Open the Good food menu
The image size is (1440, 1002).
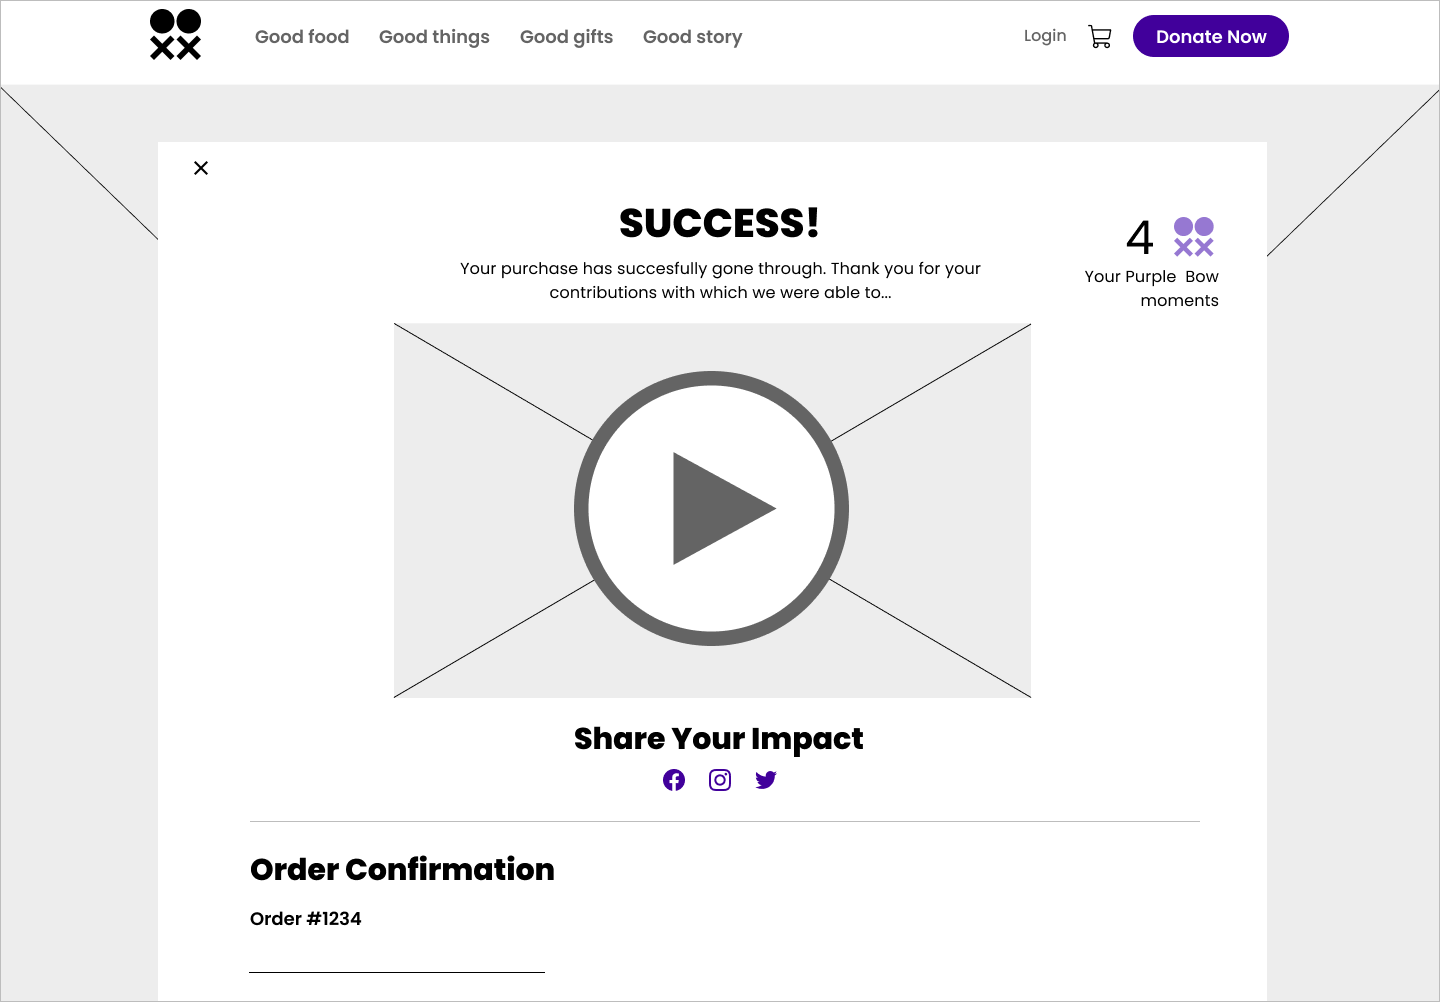pos(302,37)
